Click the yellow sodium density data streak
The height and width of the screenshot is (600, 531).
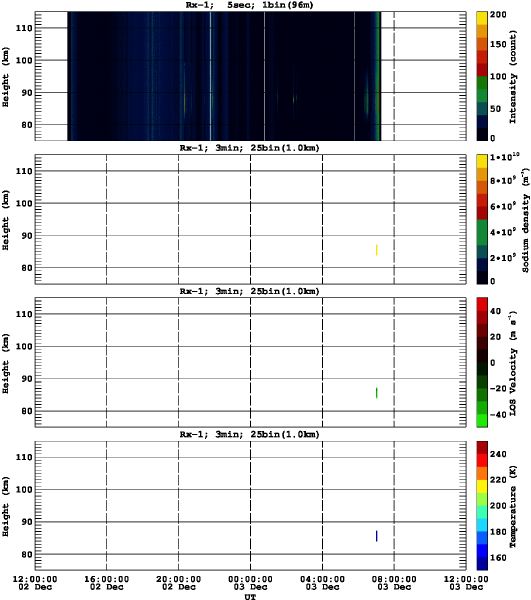[x=377, y=250]
